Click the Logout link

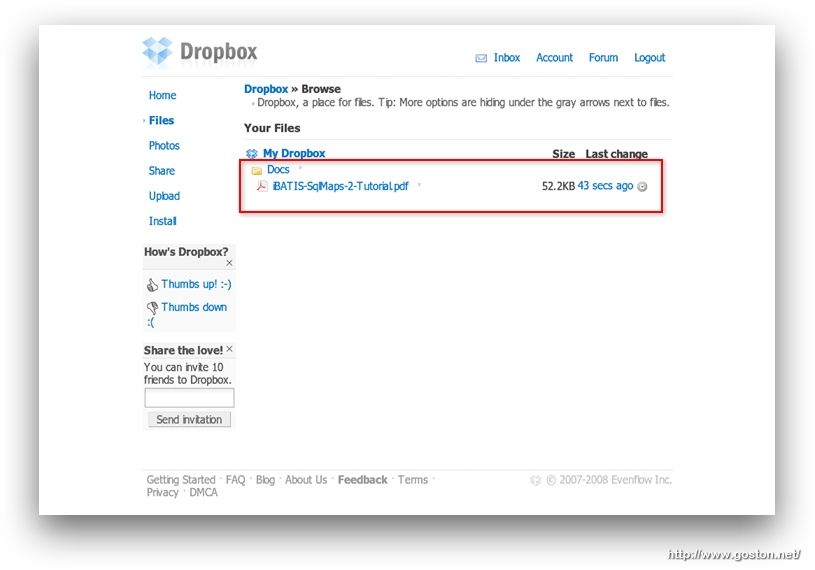(x=650, y=58)
